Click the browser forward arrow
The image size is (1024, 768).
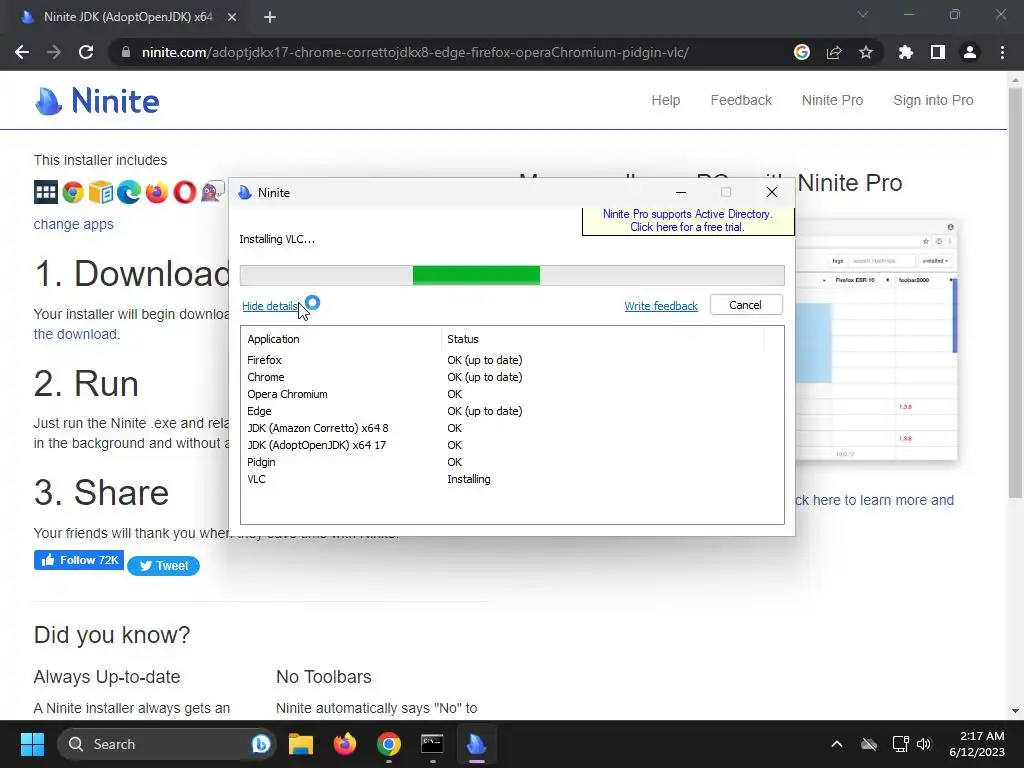tap(54, 52)
